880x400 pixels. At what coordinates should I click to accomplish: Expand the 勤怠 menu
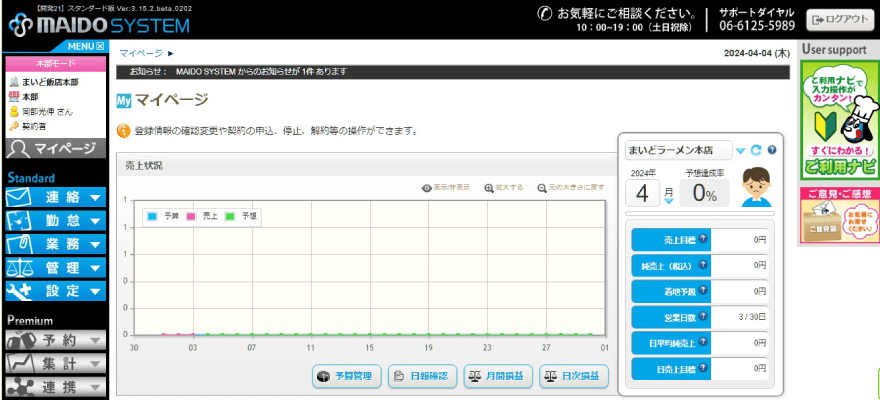[x=56, y=221]
